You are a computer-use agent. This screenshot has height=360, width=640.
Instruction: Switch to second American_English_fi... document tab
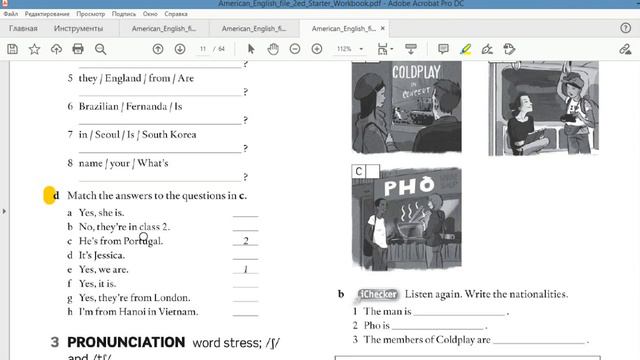(254, 28)
